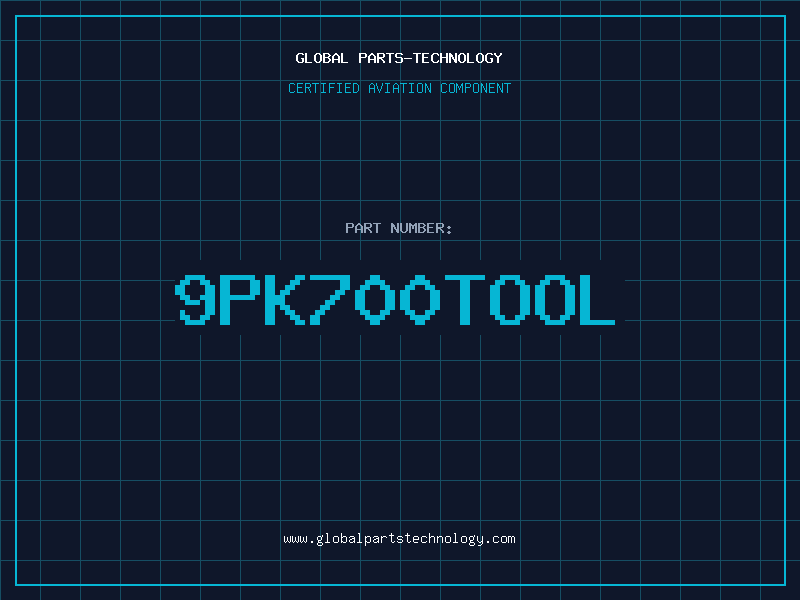Click the zero immediately after the 7

tap(375, 300)
